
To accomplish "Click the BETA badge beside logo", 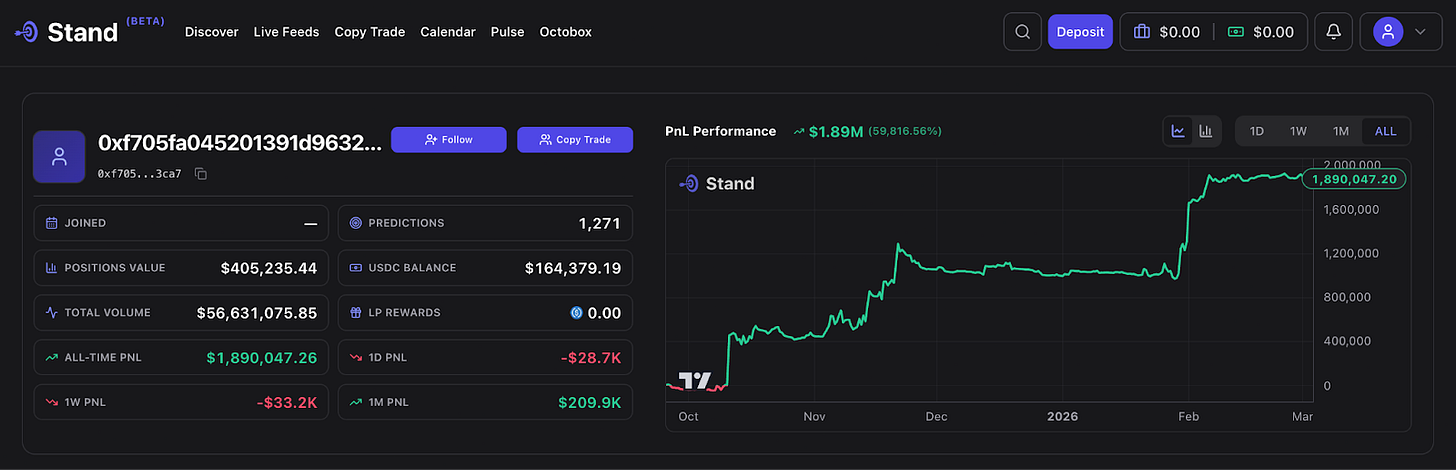I will coord(146,21).
